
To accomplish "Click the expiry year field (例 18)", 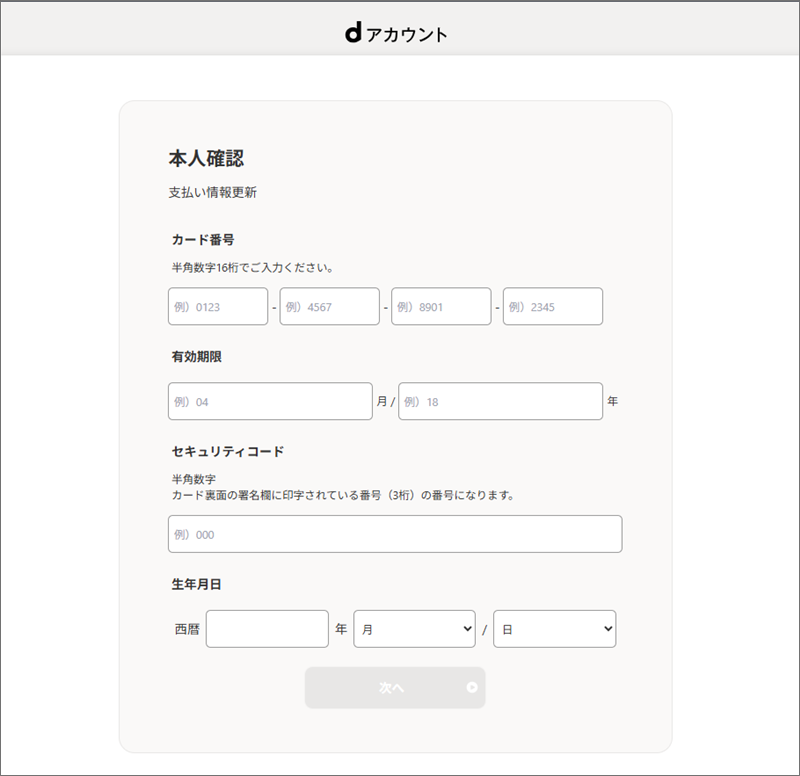I will click(501, 401).
